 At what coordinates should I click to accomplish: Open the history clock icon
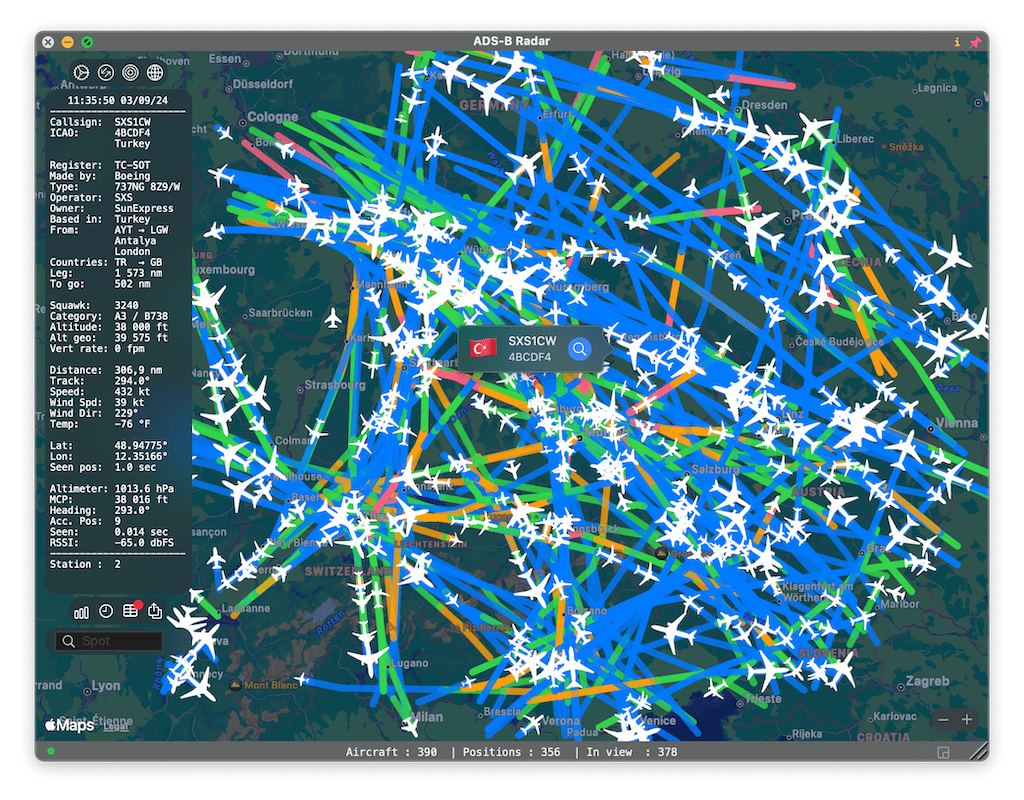click(x=106, y=610)
